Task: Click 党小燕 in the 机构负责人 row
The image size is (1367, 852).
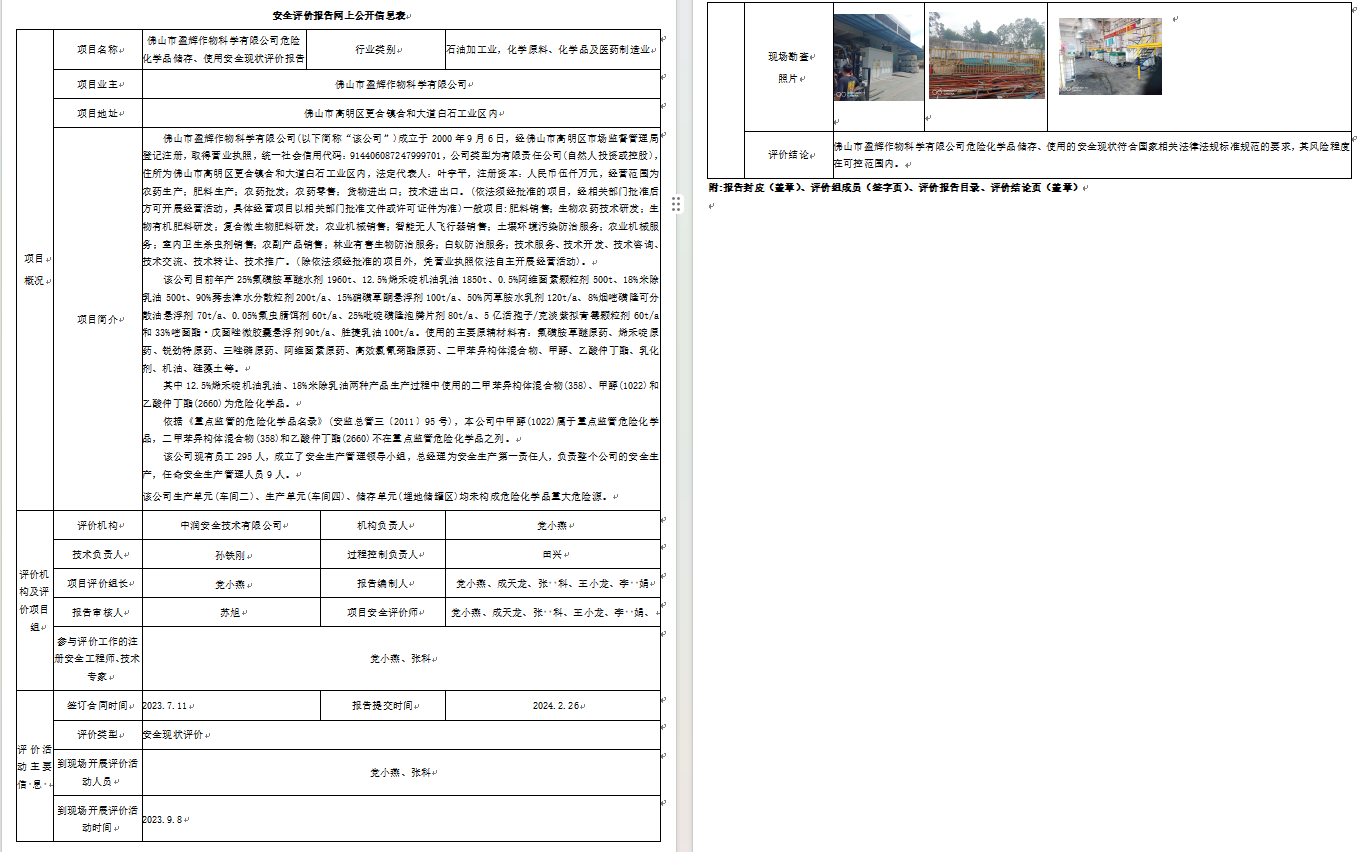Action: click(552, 525)
